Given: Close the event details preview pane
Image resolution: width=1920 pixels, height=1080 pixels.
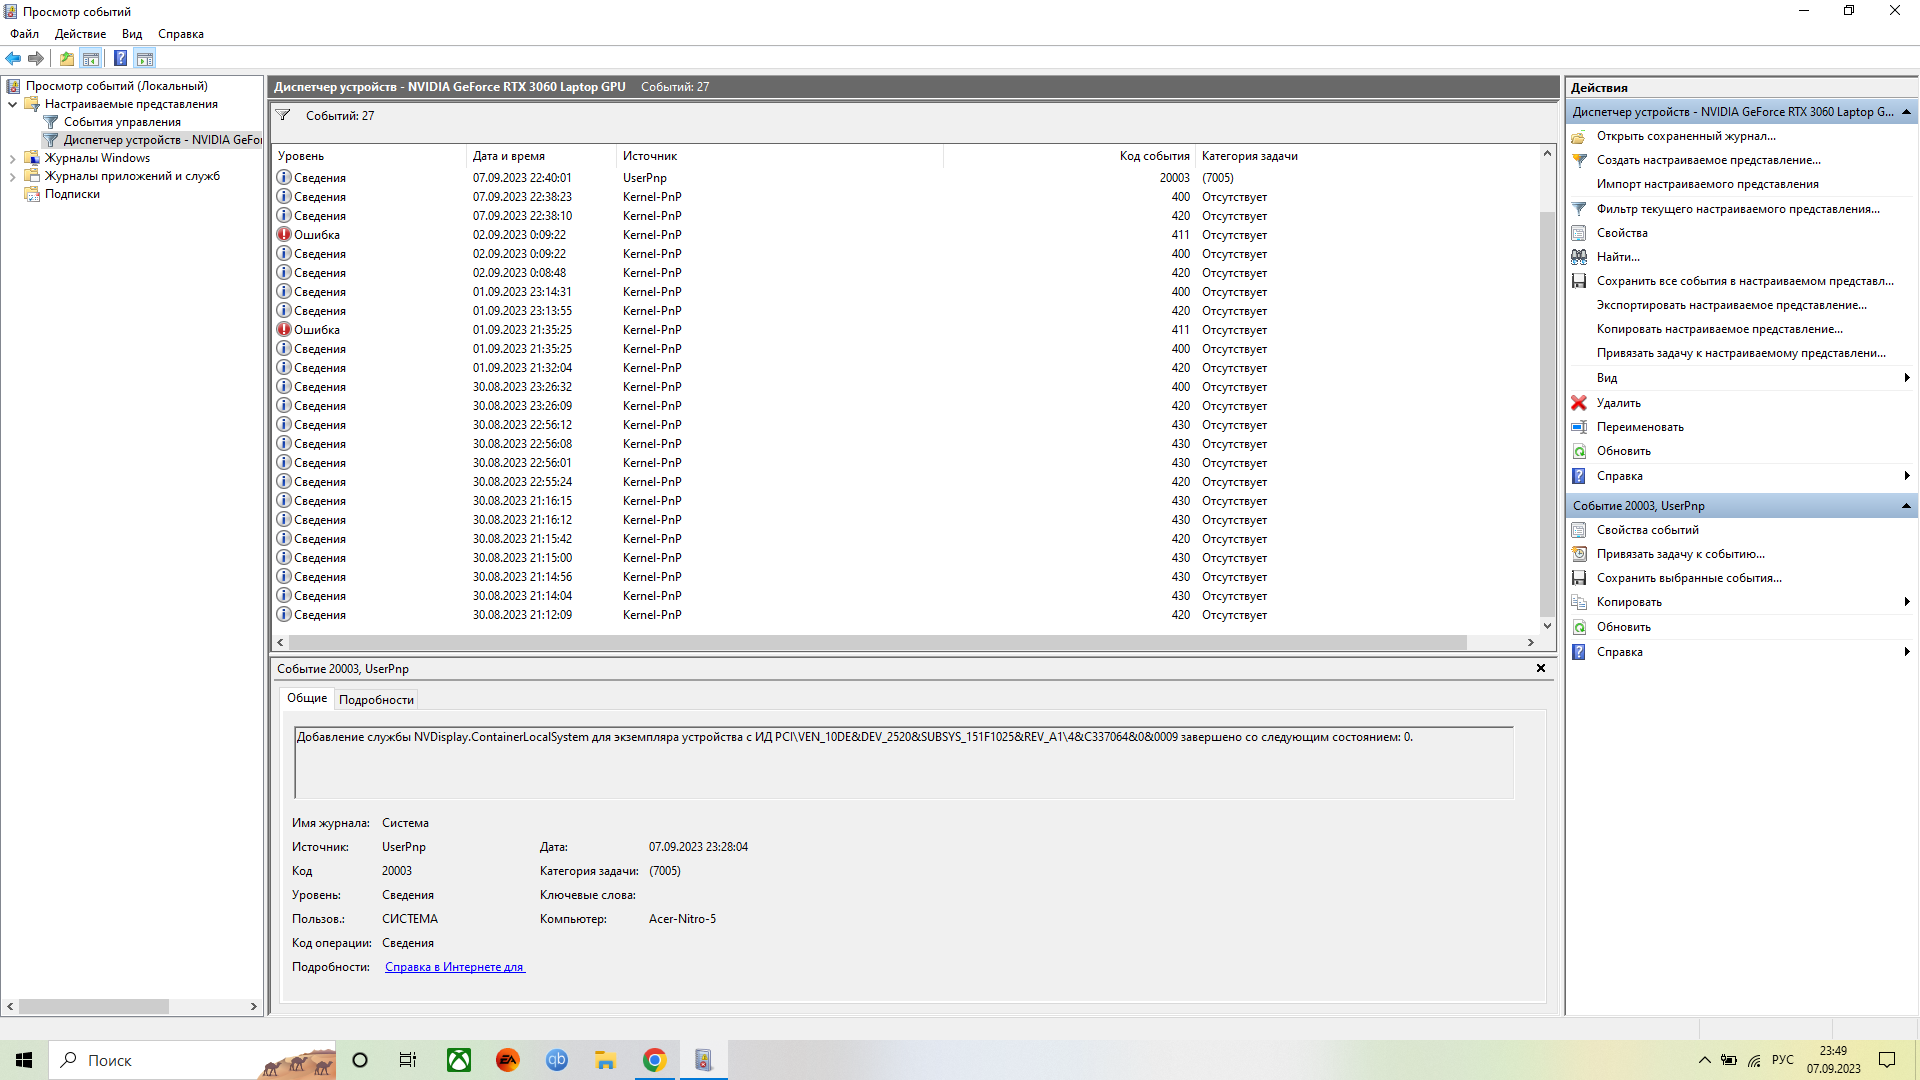Looking at the screenshot, I should [1541, 668].
